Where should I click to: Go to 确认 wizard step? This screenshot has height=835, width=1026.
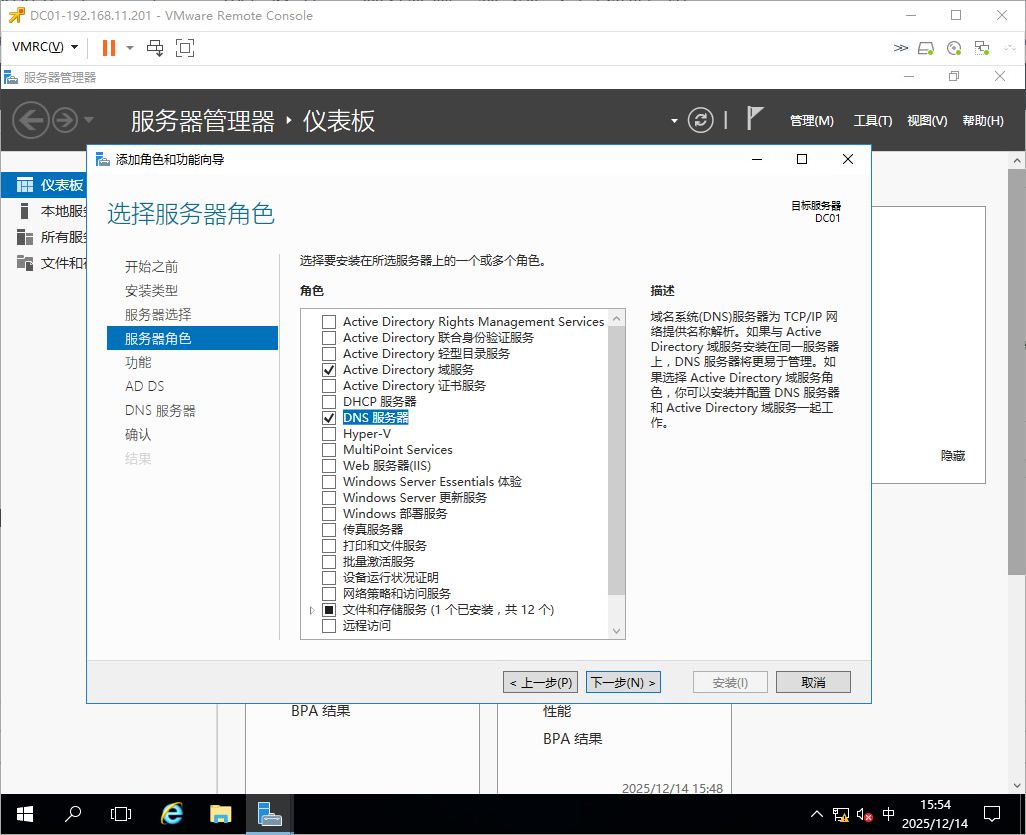click(x=138, y=435)
